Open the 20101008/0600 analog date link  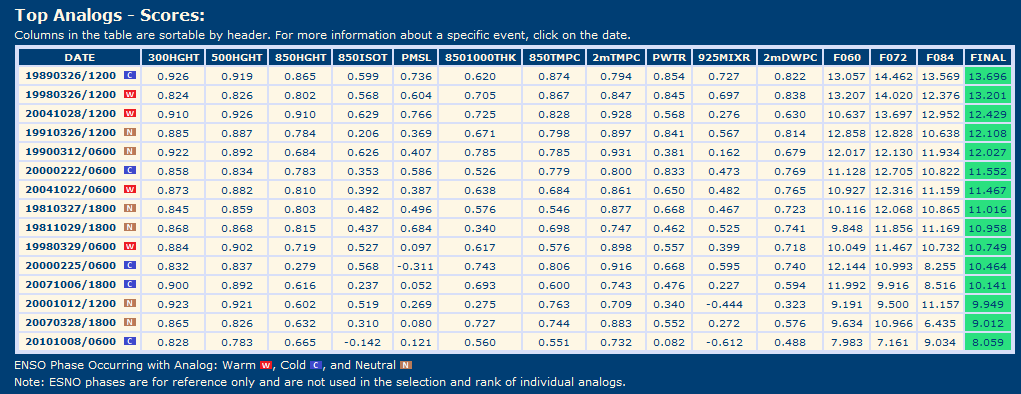pos(70,341)
